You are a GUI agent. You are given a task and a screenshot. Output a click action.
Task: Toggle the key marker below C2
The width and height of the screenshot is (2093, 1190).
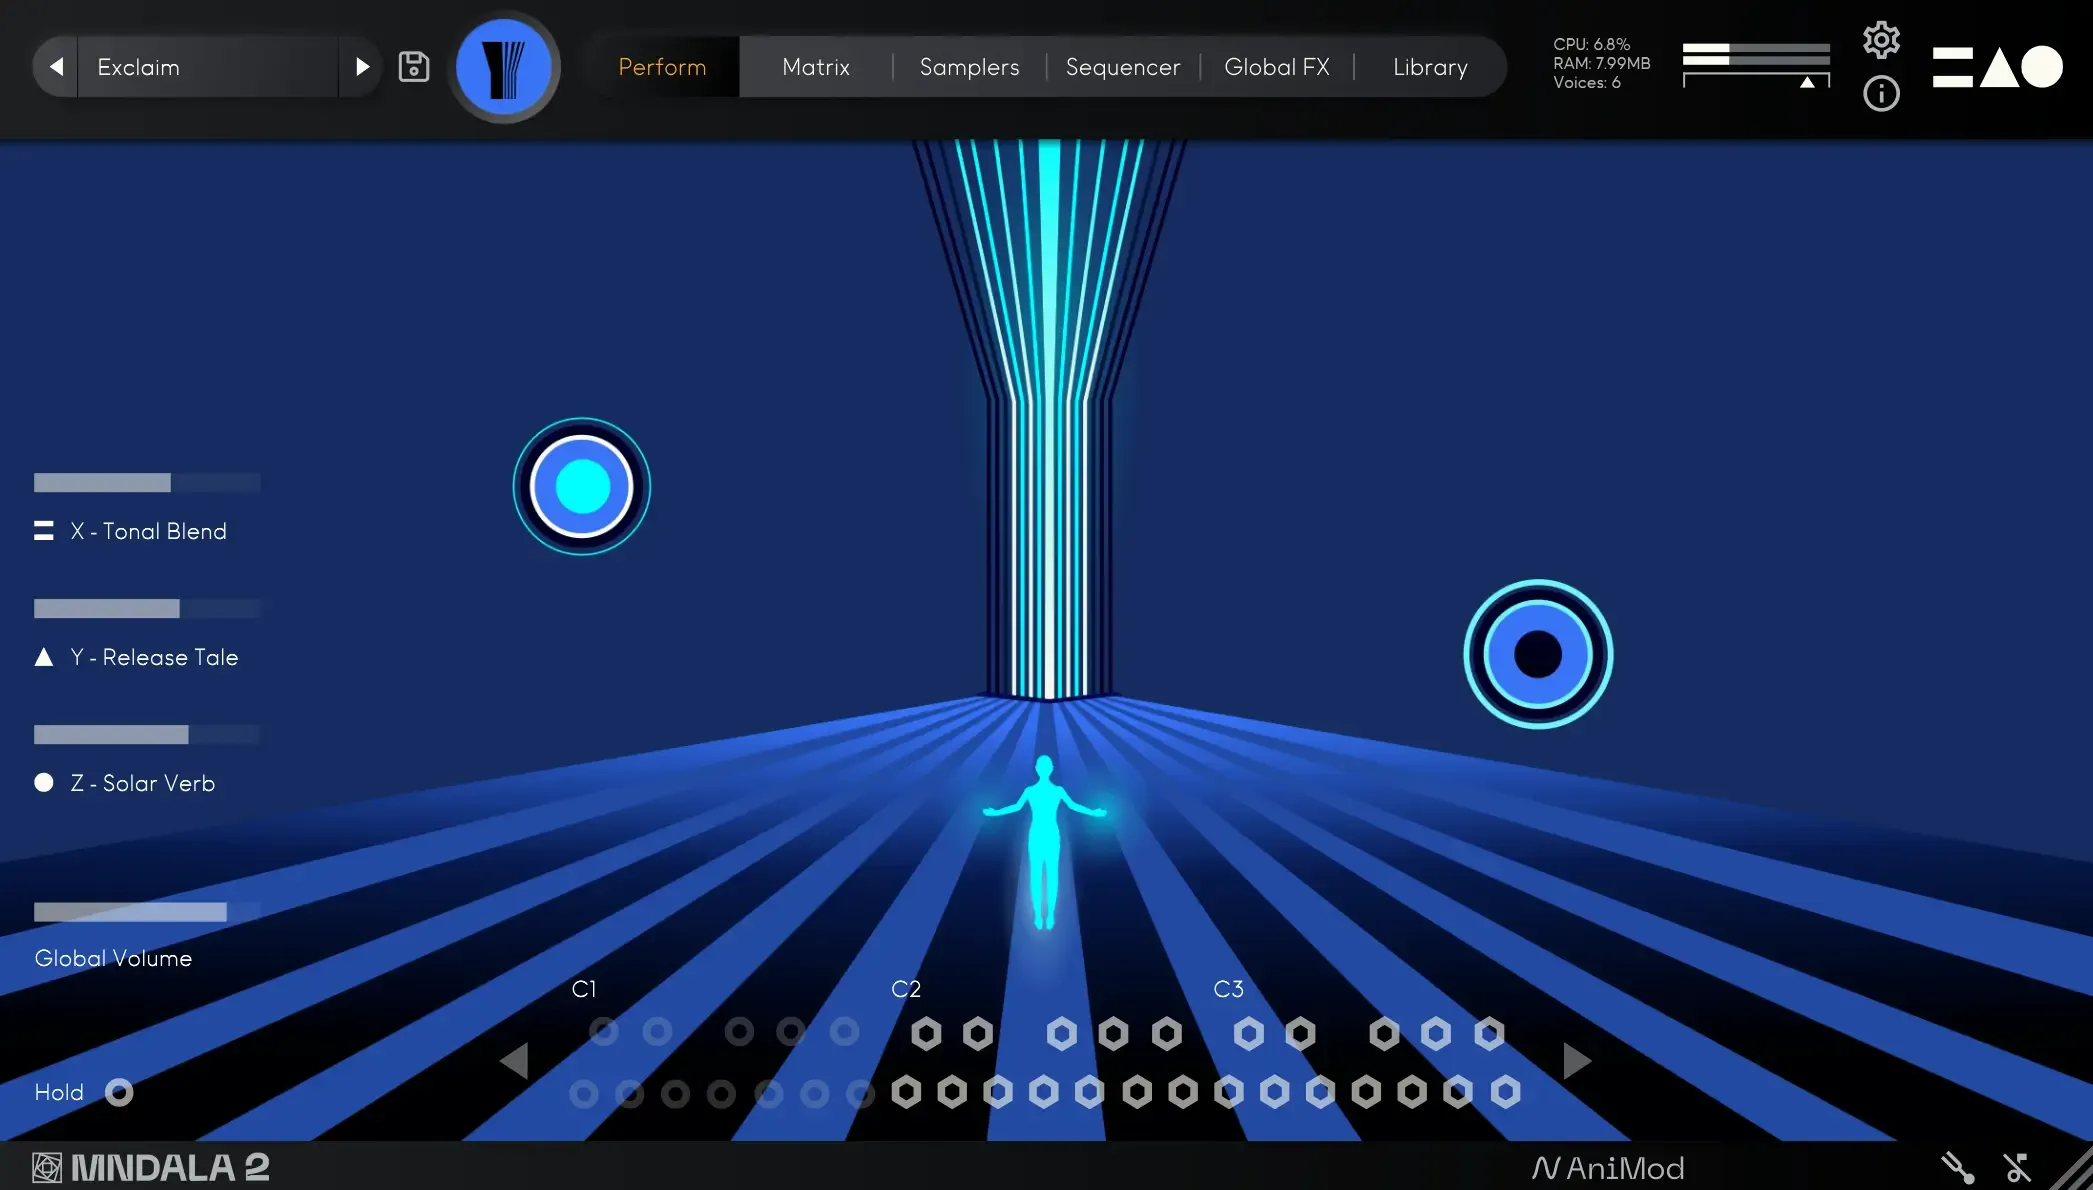[906, 1092]
